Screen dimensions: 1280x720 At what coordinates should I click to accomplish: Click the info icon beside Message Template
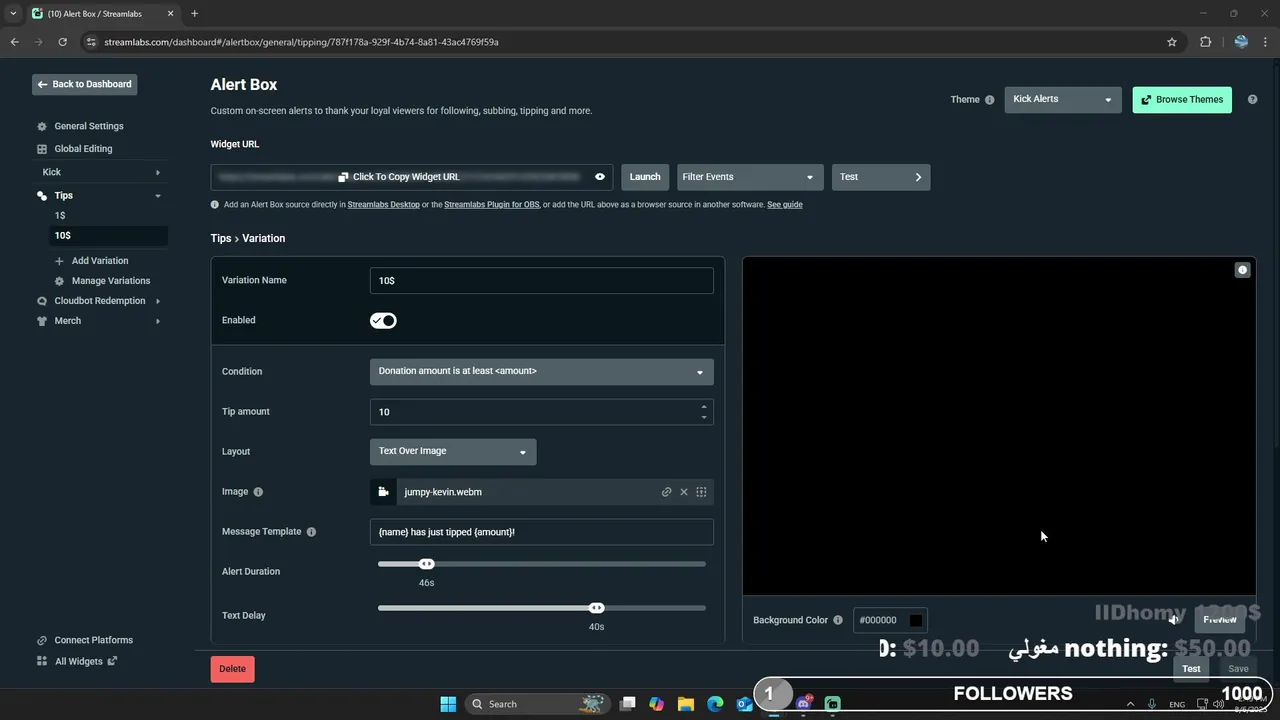click(x=311, y=532)
